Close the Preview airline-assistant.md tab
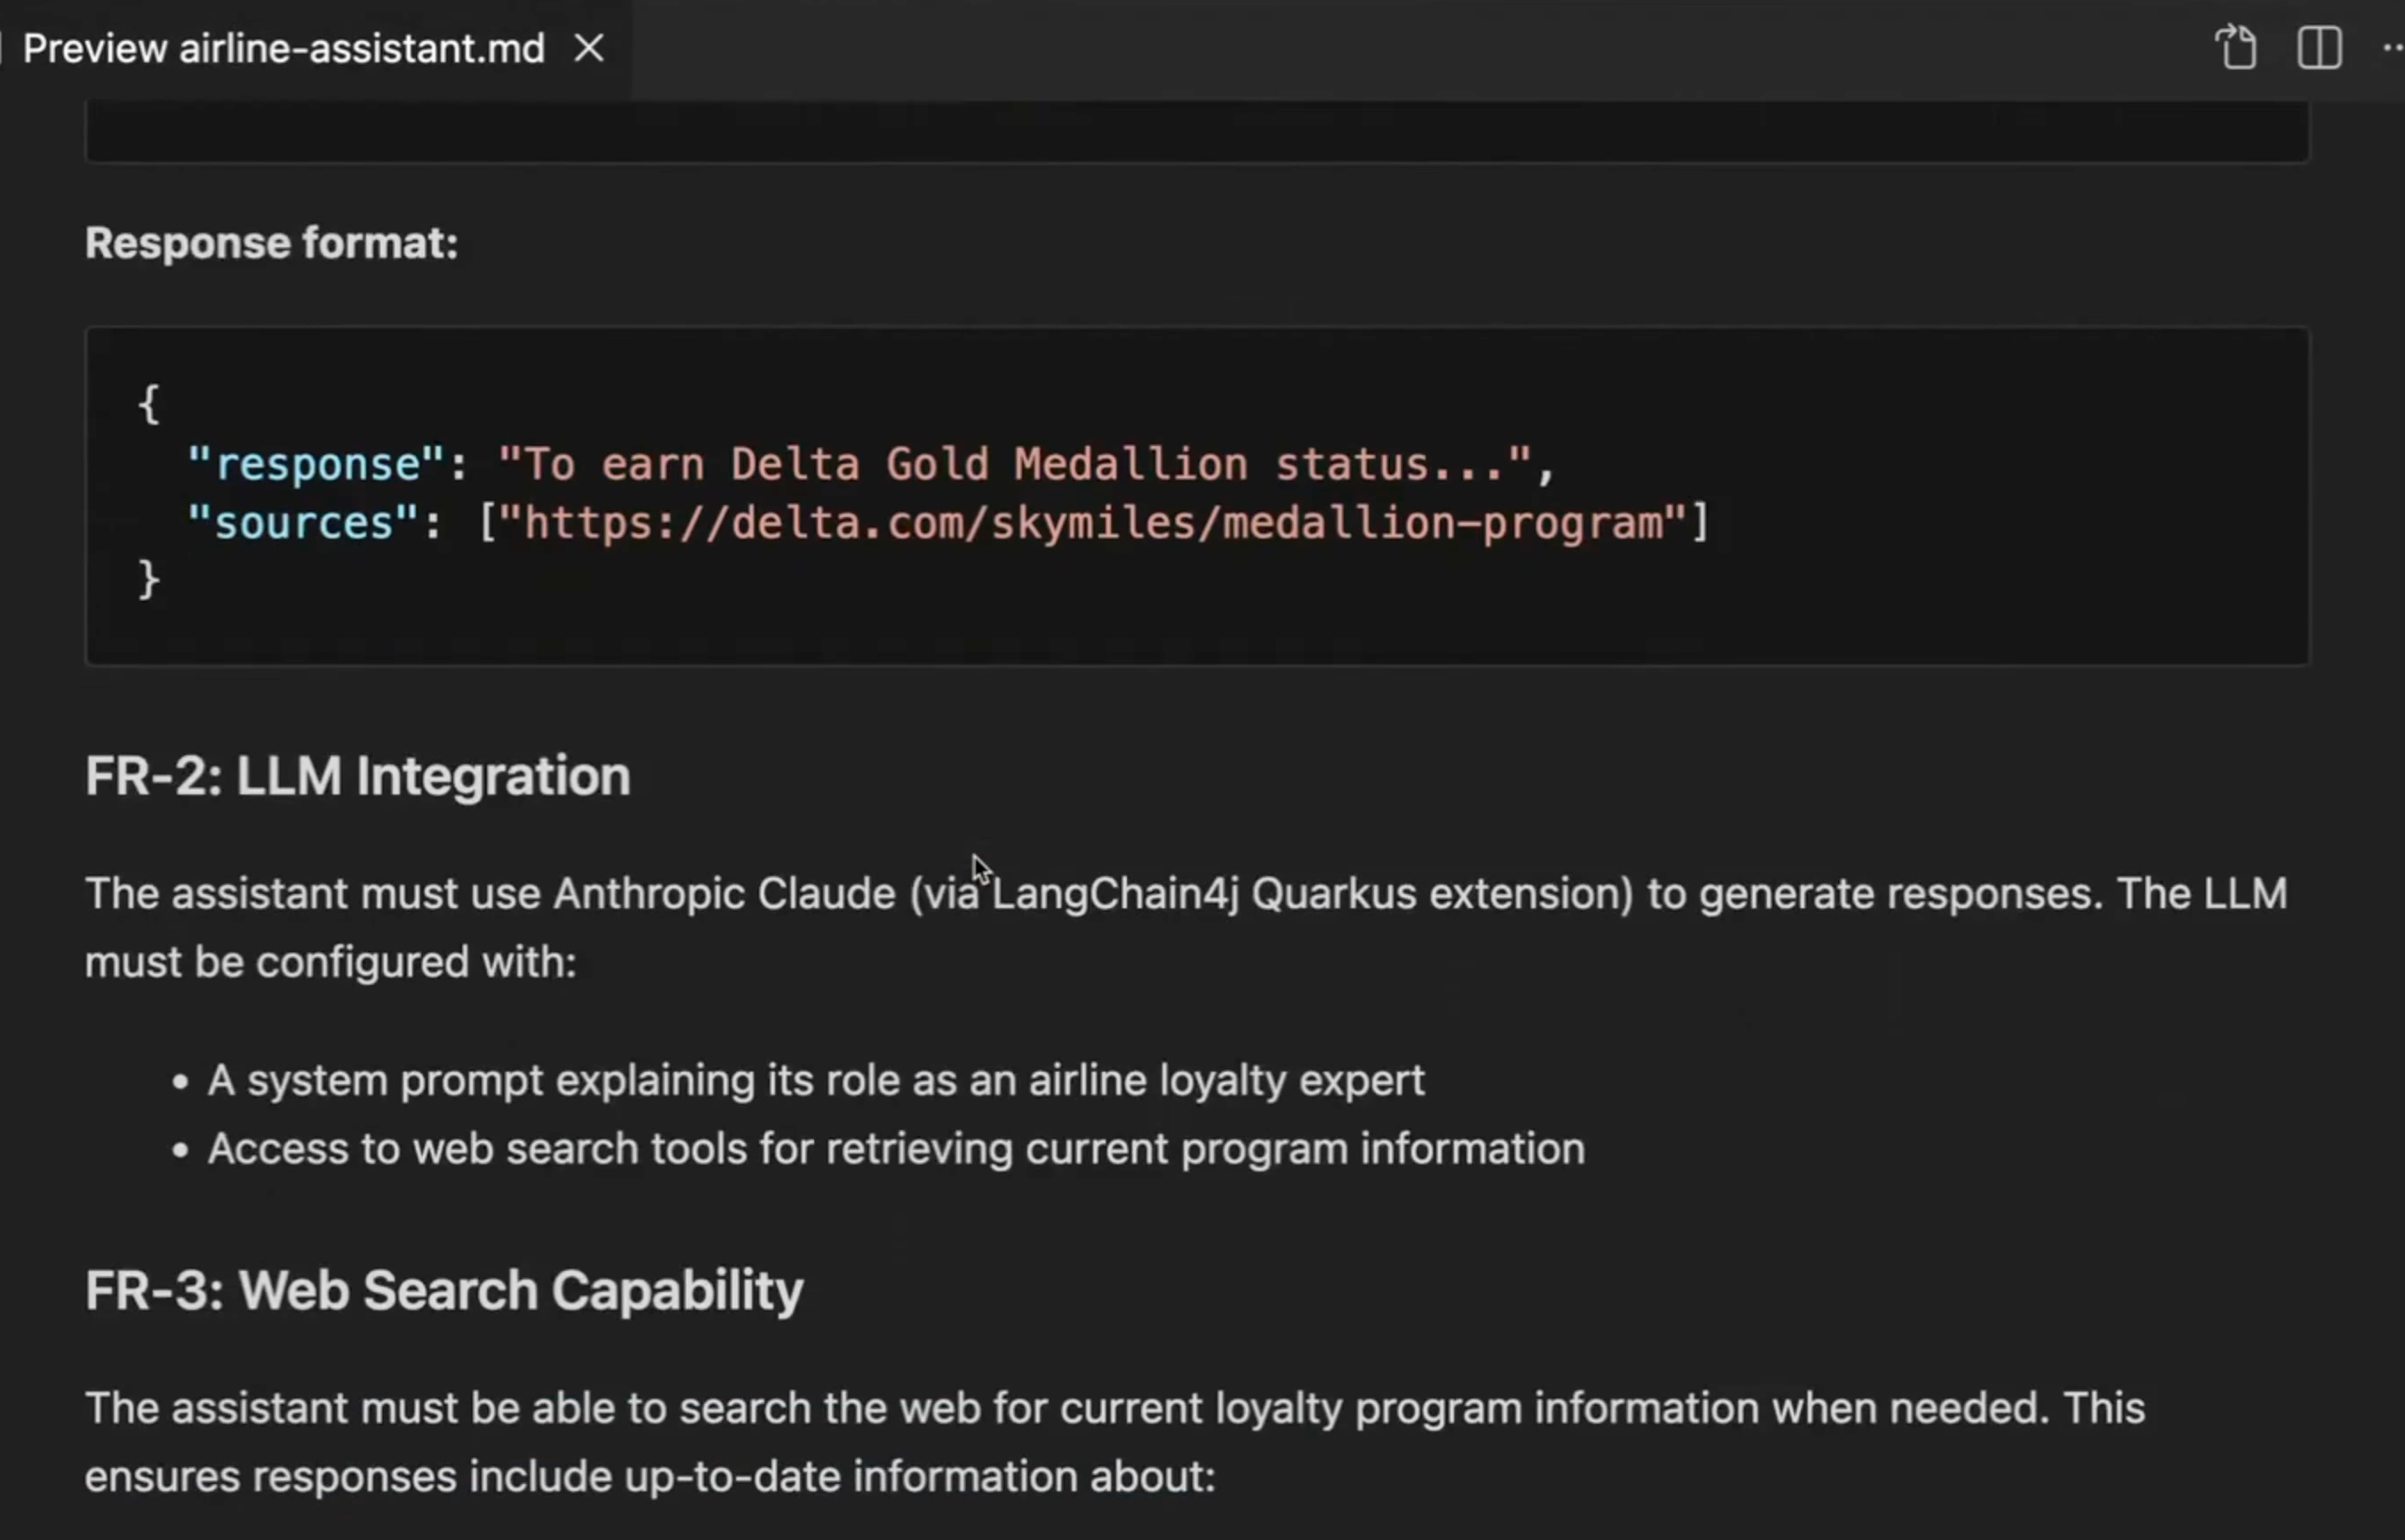2405x1540 pixels. (x=589, y=48)
